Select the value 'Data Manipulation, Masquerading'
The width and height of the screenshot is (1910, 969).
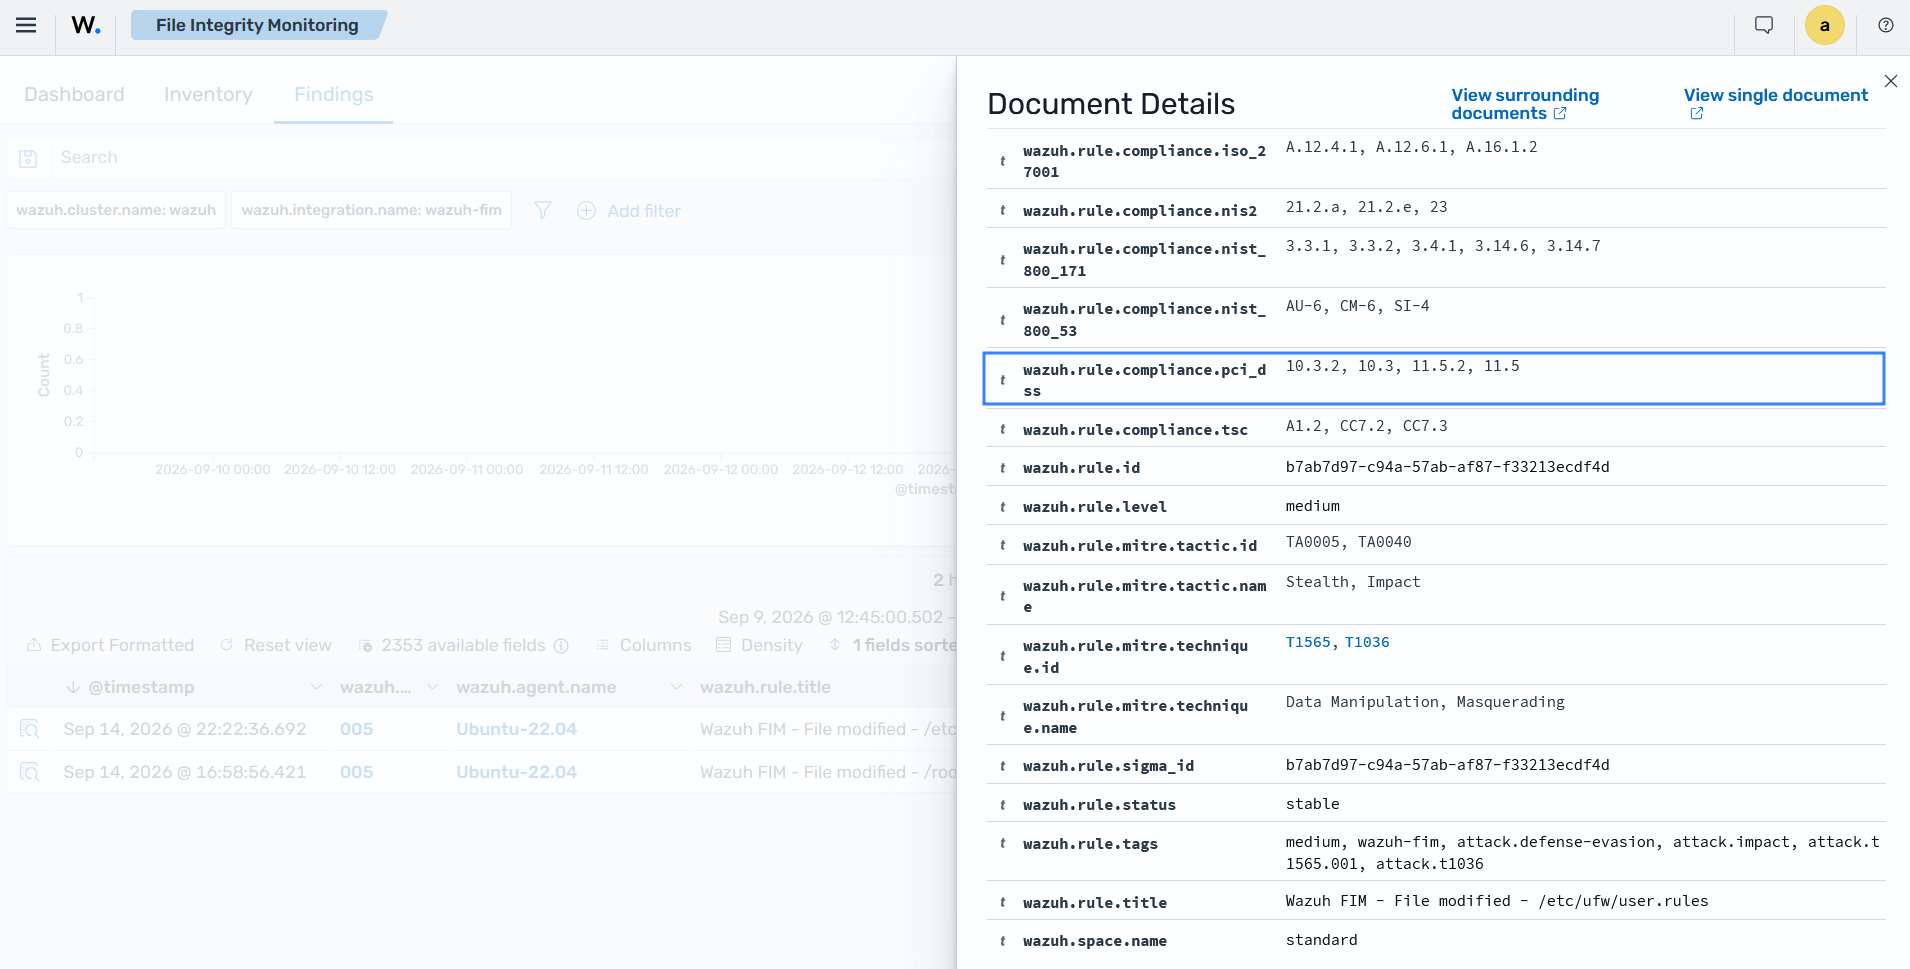coord(1425,702)
